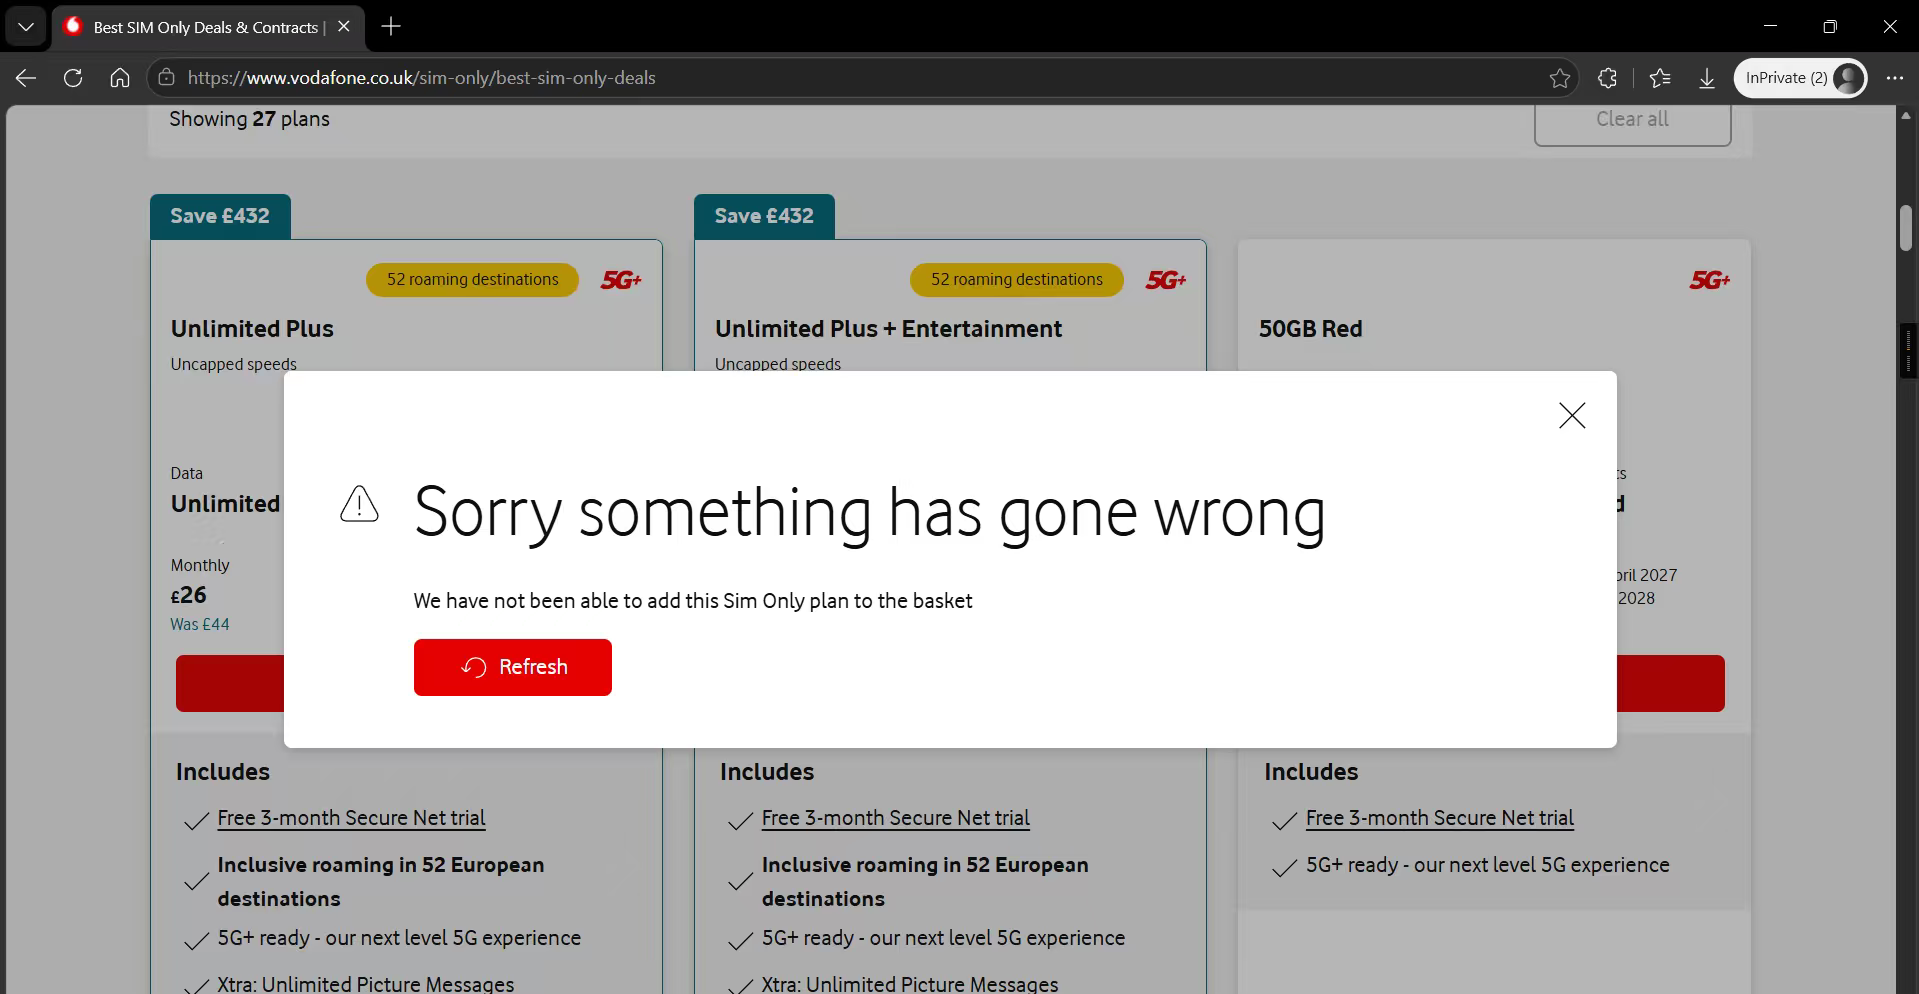Click the Unlimited Plus plan title
The height and width of the screenshot is (994, 1919).
(x=252, y=329)
